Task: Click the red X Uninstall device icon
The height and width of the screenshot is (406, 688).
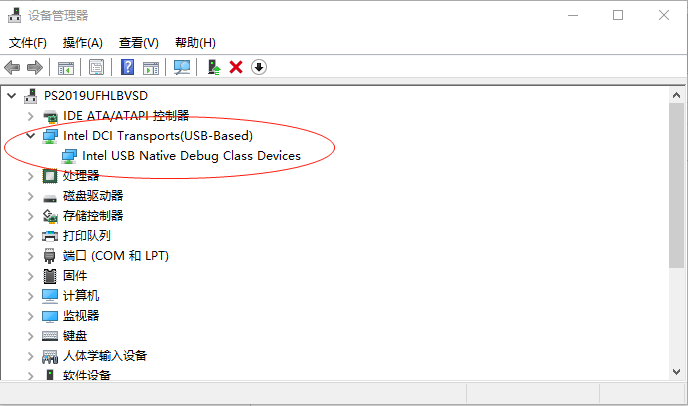Action: [236, 68]
